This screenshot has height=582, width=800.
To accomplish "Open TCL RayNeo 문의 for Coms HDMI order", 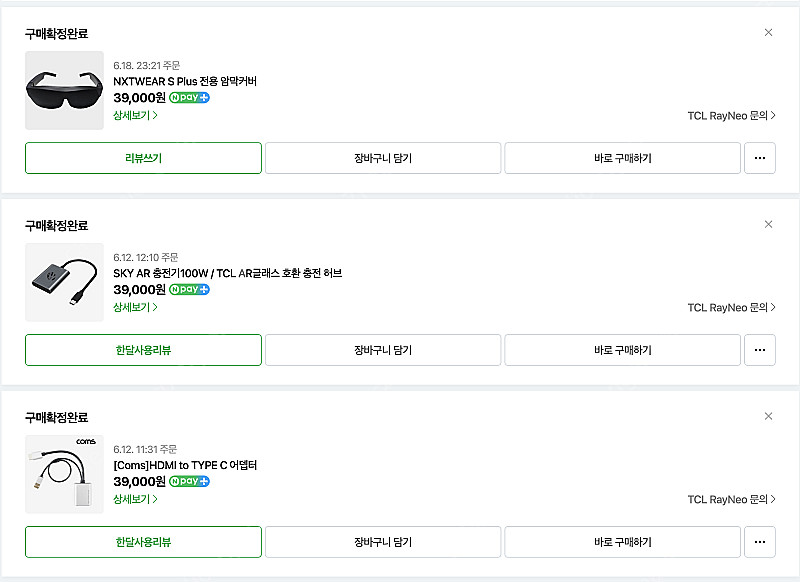I will (732, 499).
